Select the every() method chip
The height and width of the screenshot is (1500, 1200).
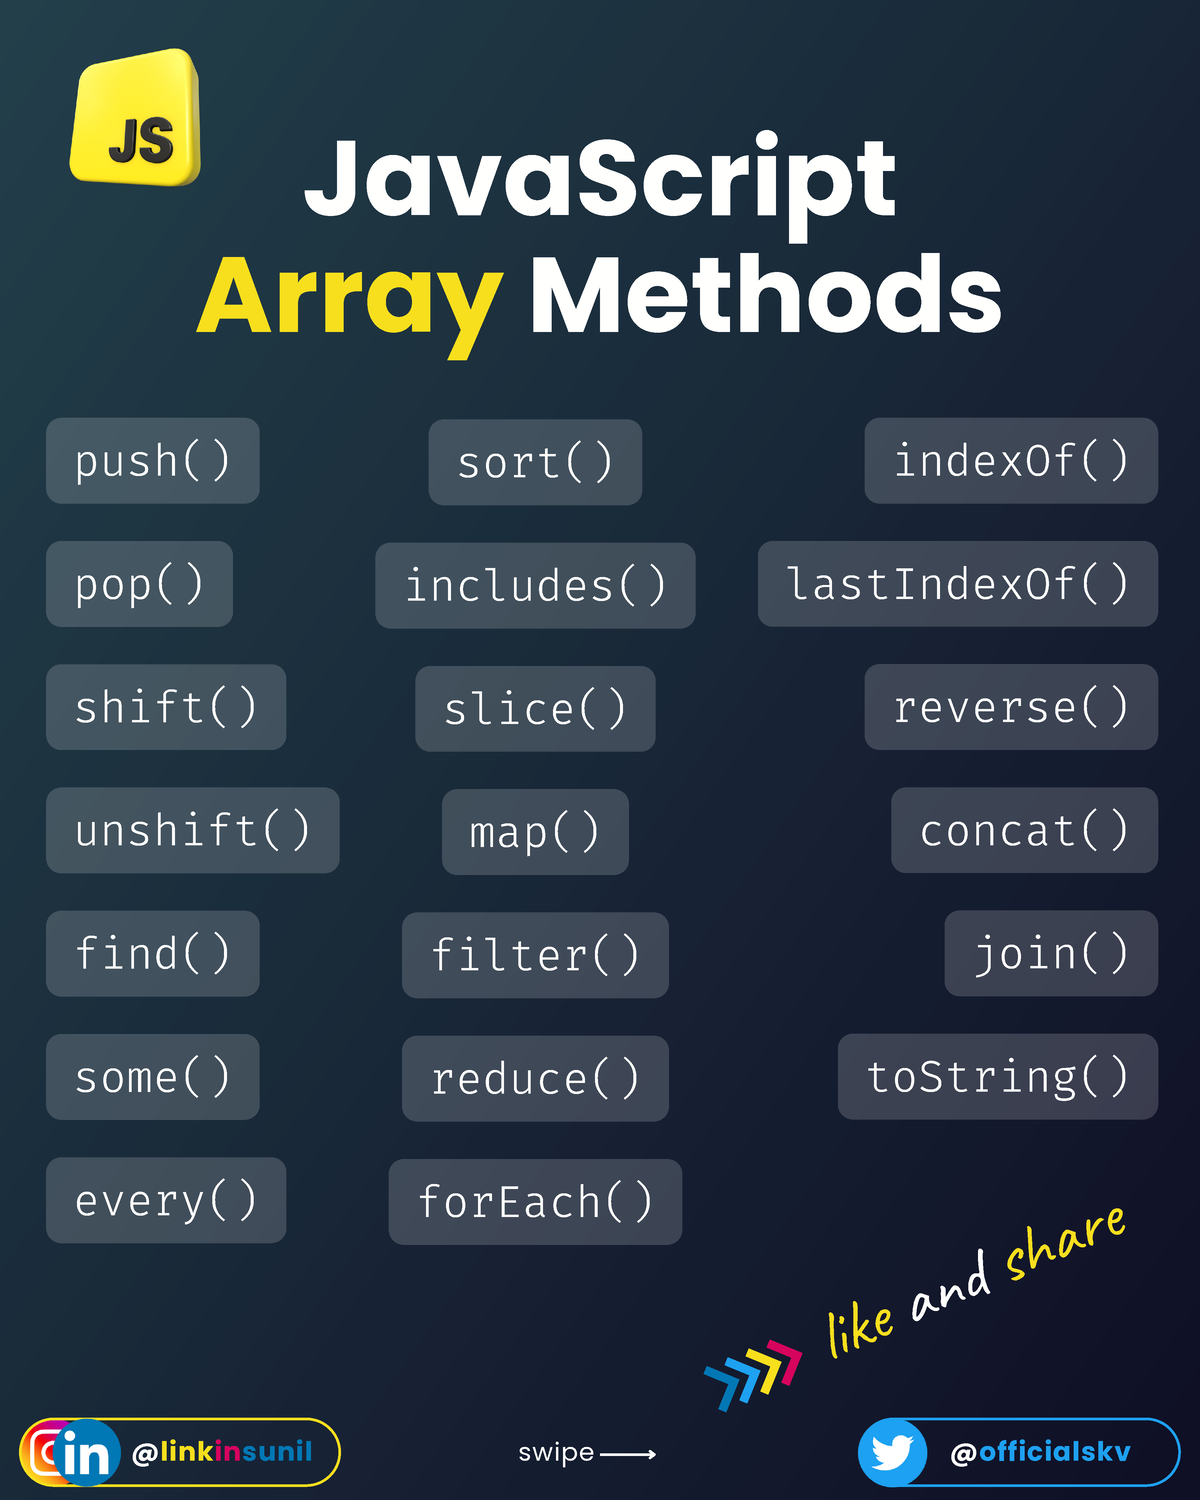(166, 1200)
